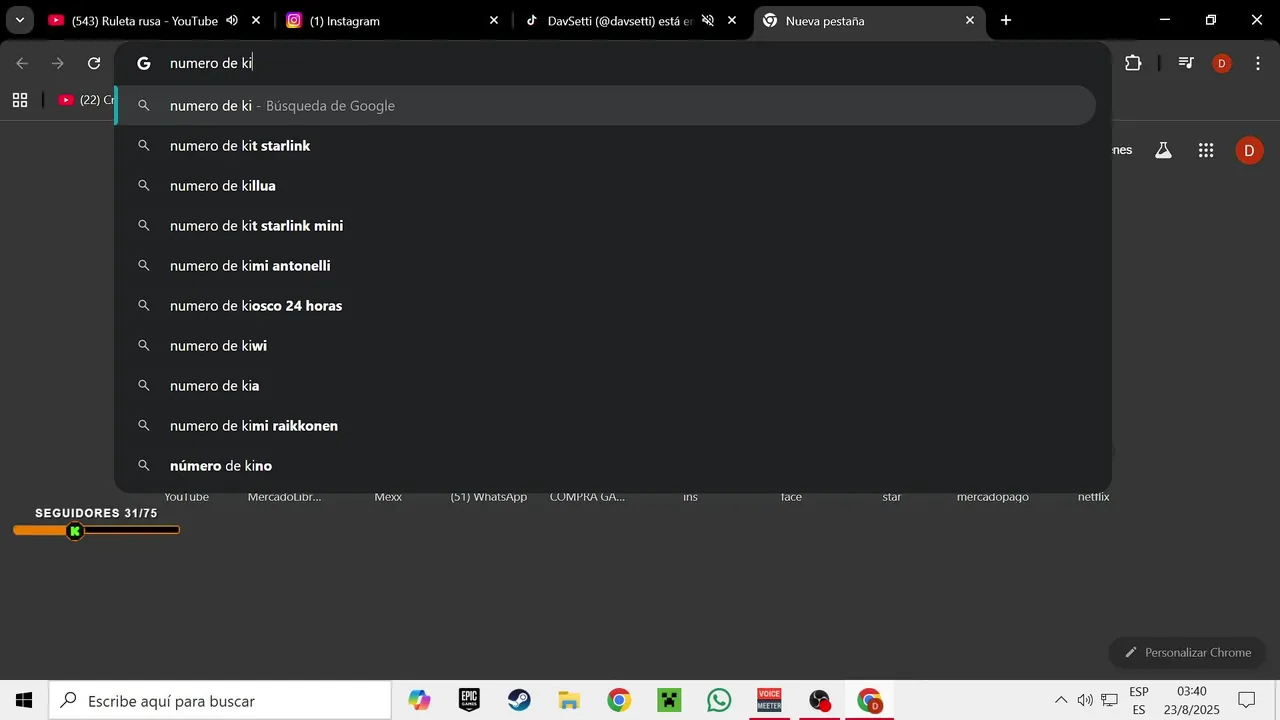Choose suggestion 'número de kino'
1280x720 pixels.
[606, 466]
